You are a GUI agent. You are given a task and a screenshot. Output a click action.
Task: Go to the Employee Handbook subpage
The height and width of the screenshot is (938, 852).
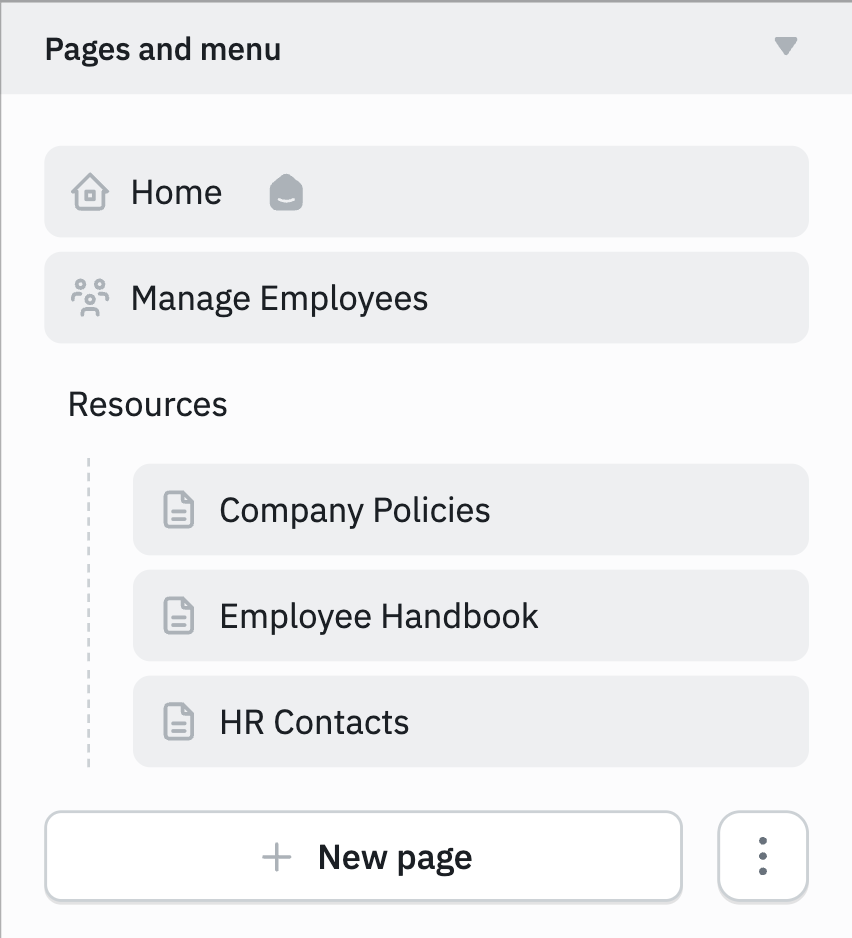379,616
